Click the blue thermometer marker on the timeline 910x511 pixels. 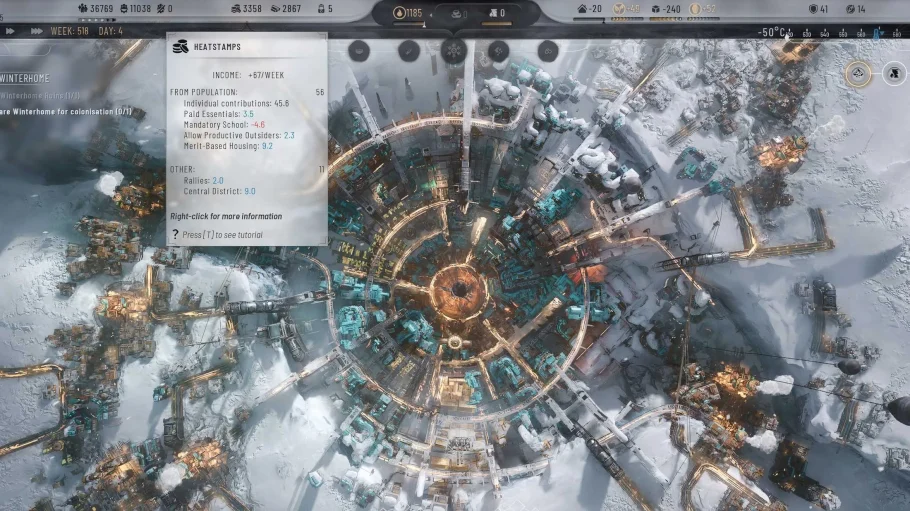point(878,33)
